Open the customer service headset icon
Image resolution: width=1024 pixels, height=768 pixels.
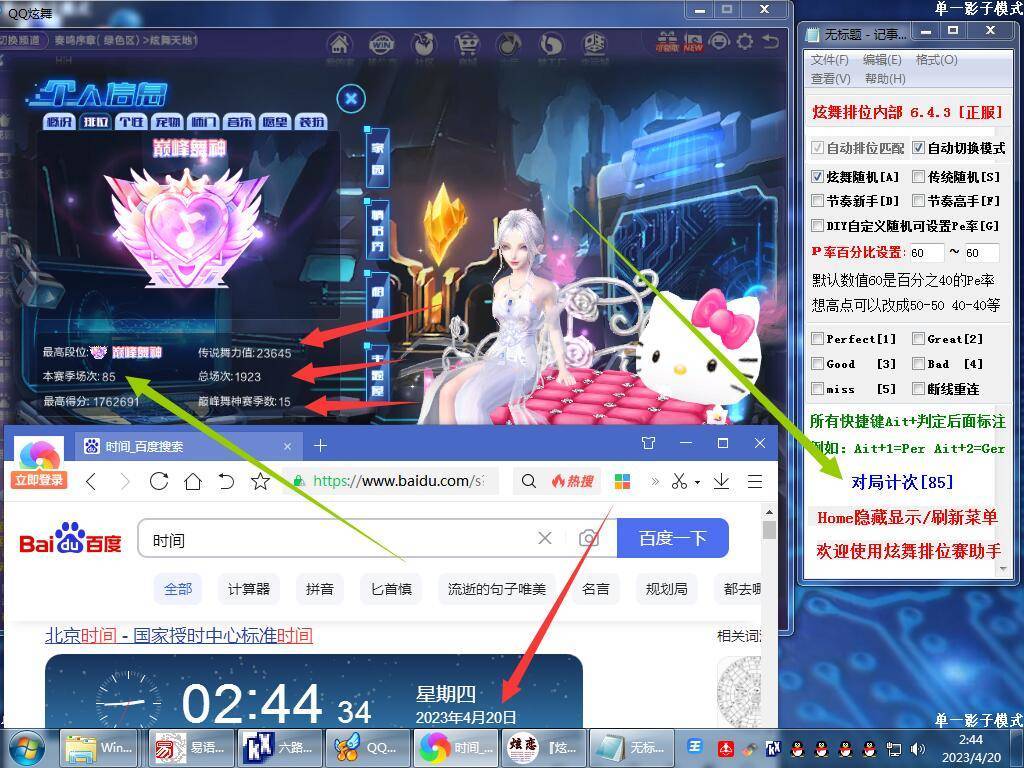[x=719, y=42]
